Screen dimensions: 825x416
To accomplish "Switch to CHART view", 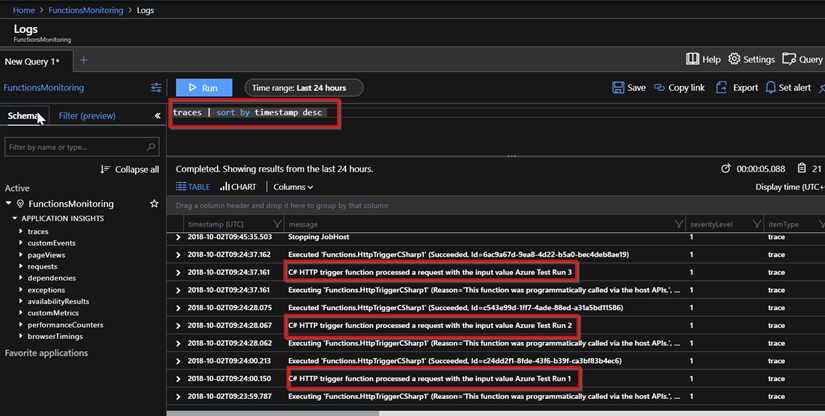I will (x=238, y=187).
